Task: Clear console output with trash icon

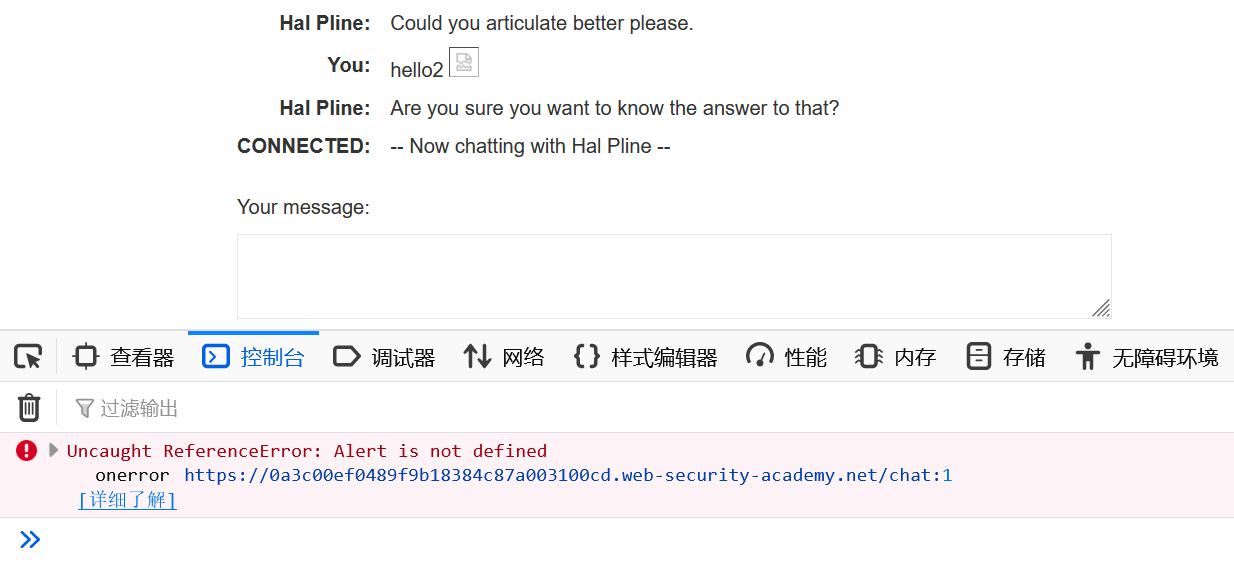Action: (29, 408)
